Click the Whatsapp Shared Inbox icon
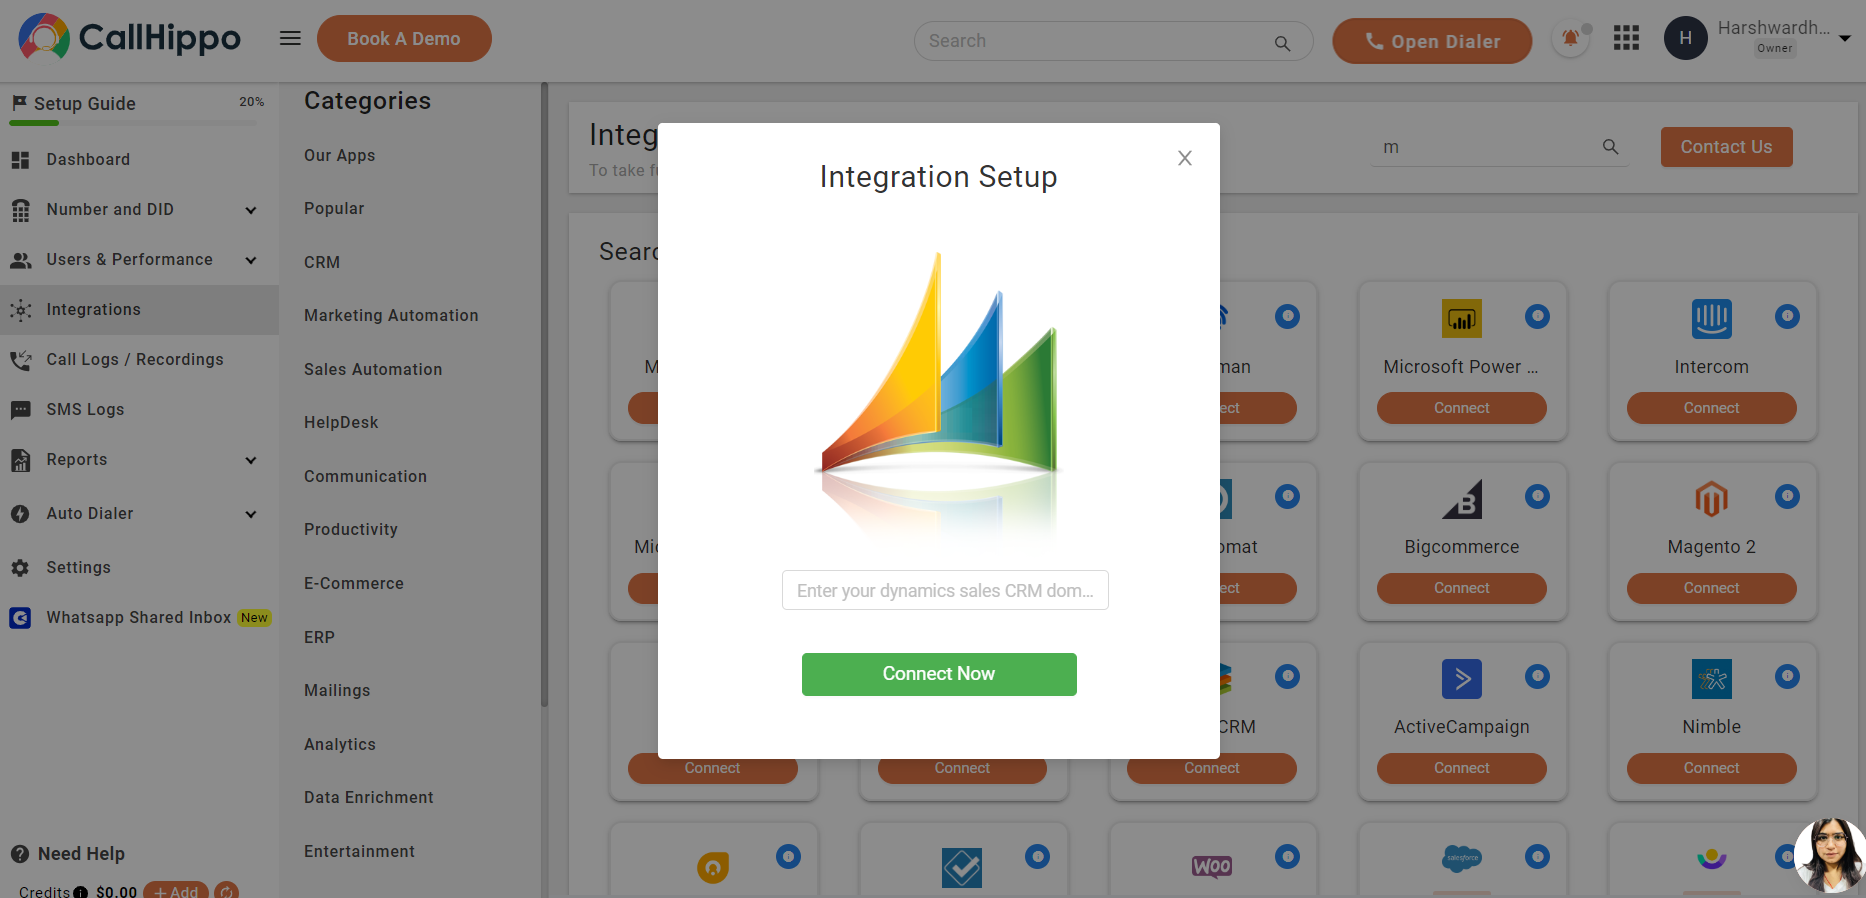This screenshot has width=1866, height=898. [20, 618]
